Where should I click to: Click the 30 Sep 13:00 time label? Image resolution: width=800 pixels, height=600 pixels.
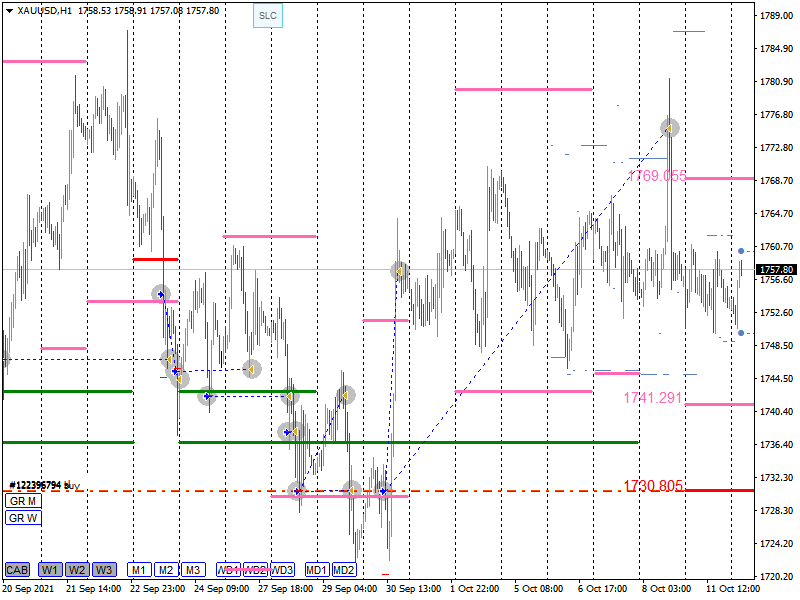pos(413,589)
